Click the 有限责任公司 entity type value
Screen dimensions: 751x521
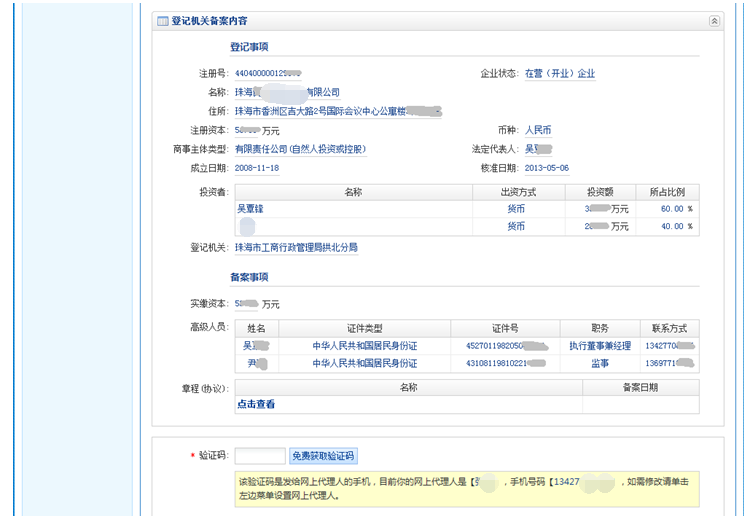tap(300, 150)
